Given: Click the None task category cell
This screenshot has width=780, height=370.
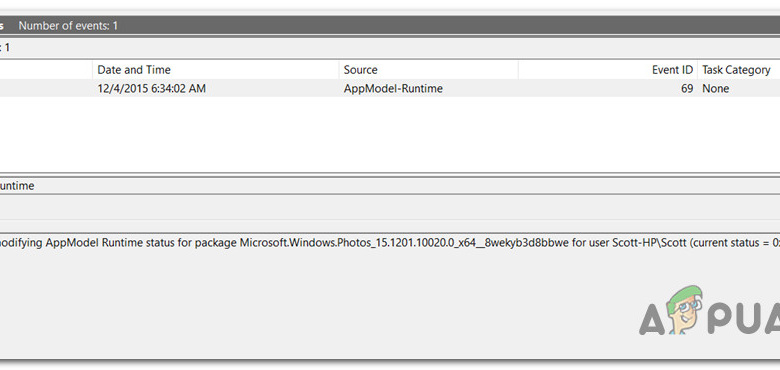Looking at the screenshot, I should (715, 89).
